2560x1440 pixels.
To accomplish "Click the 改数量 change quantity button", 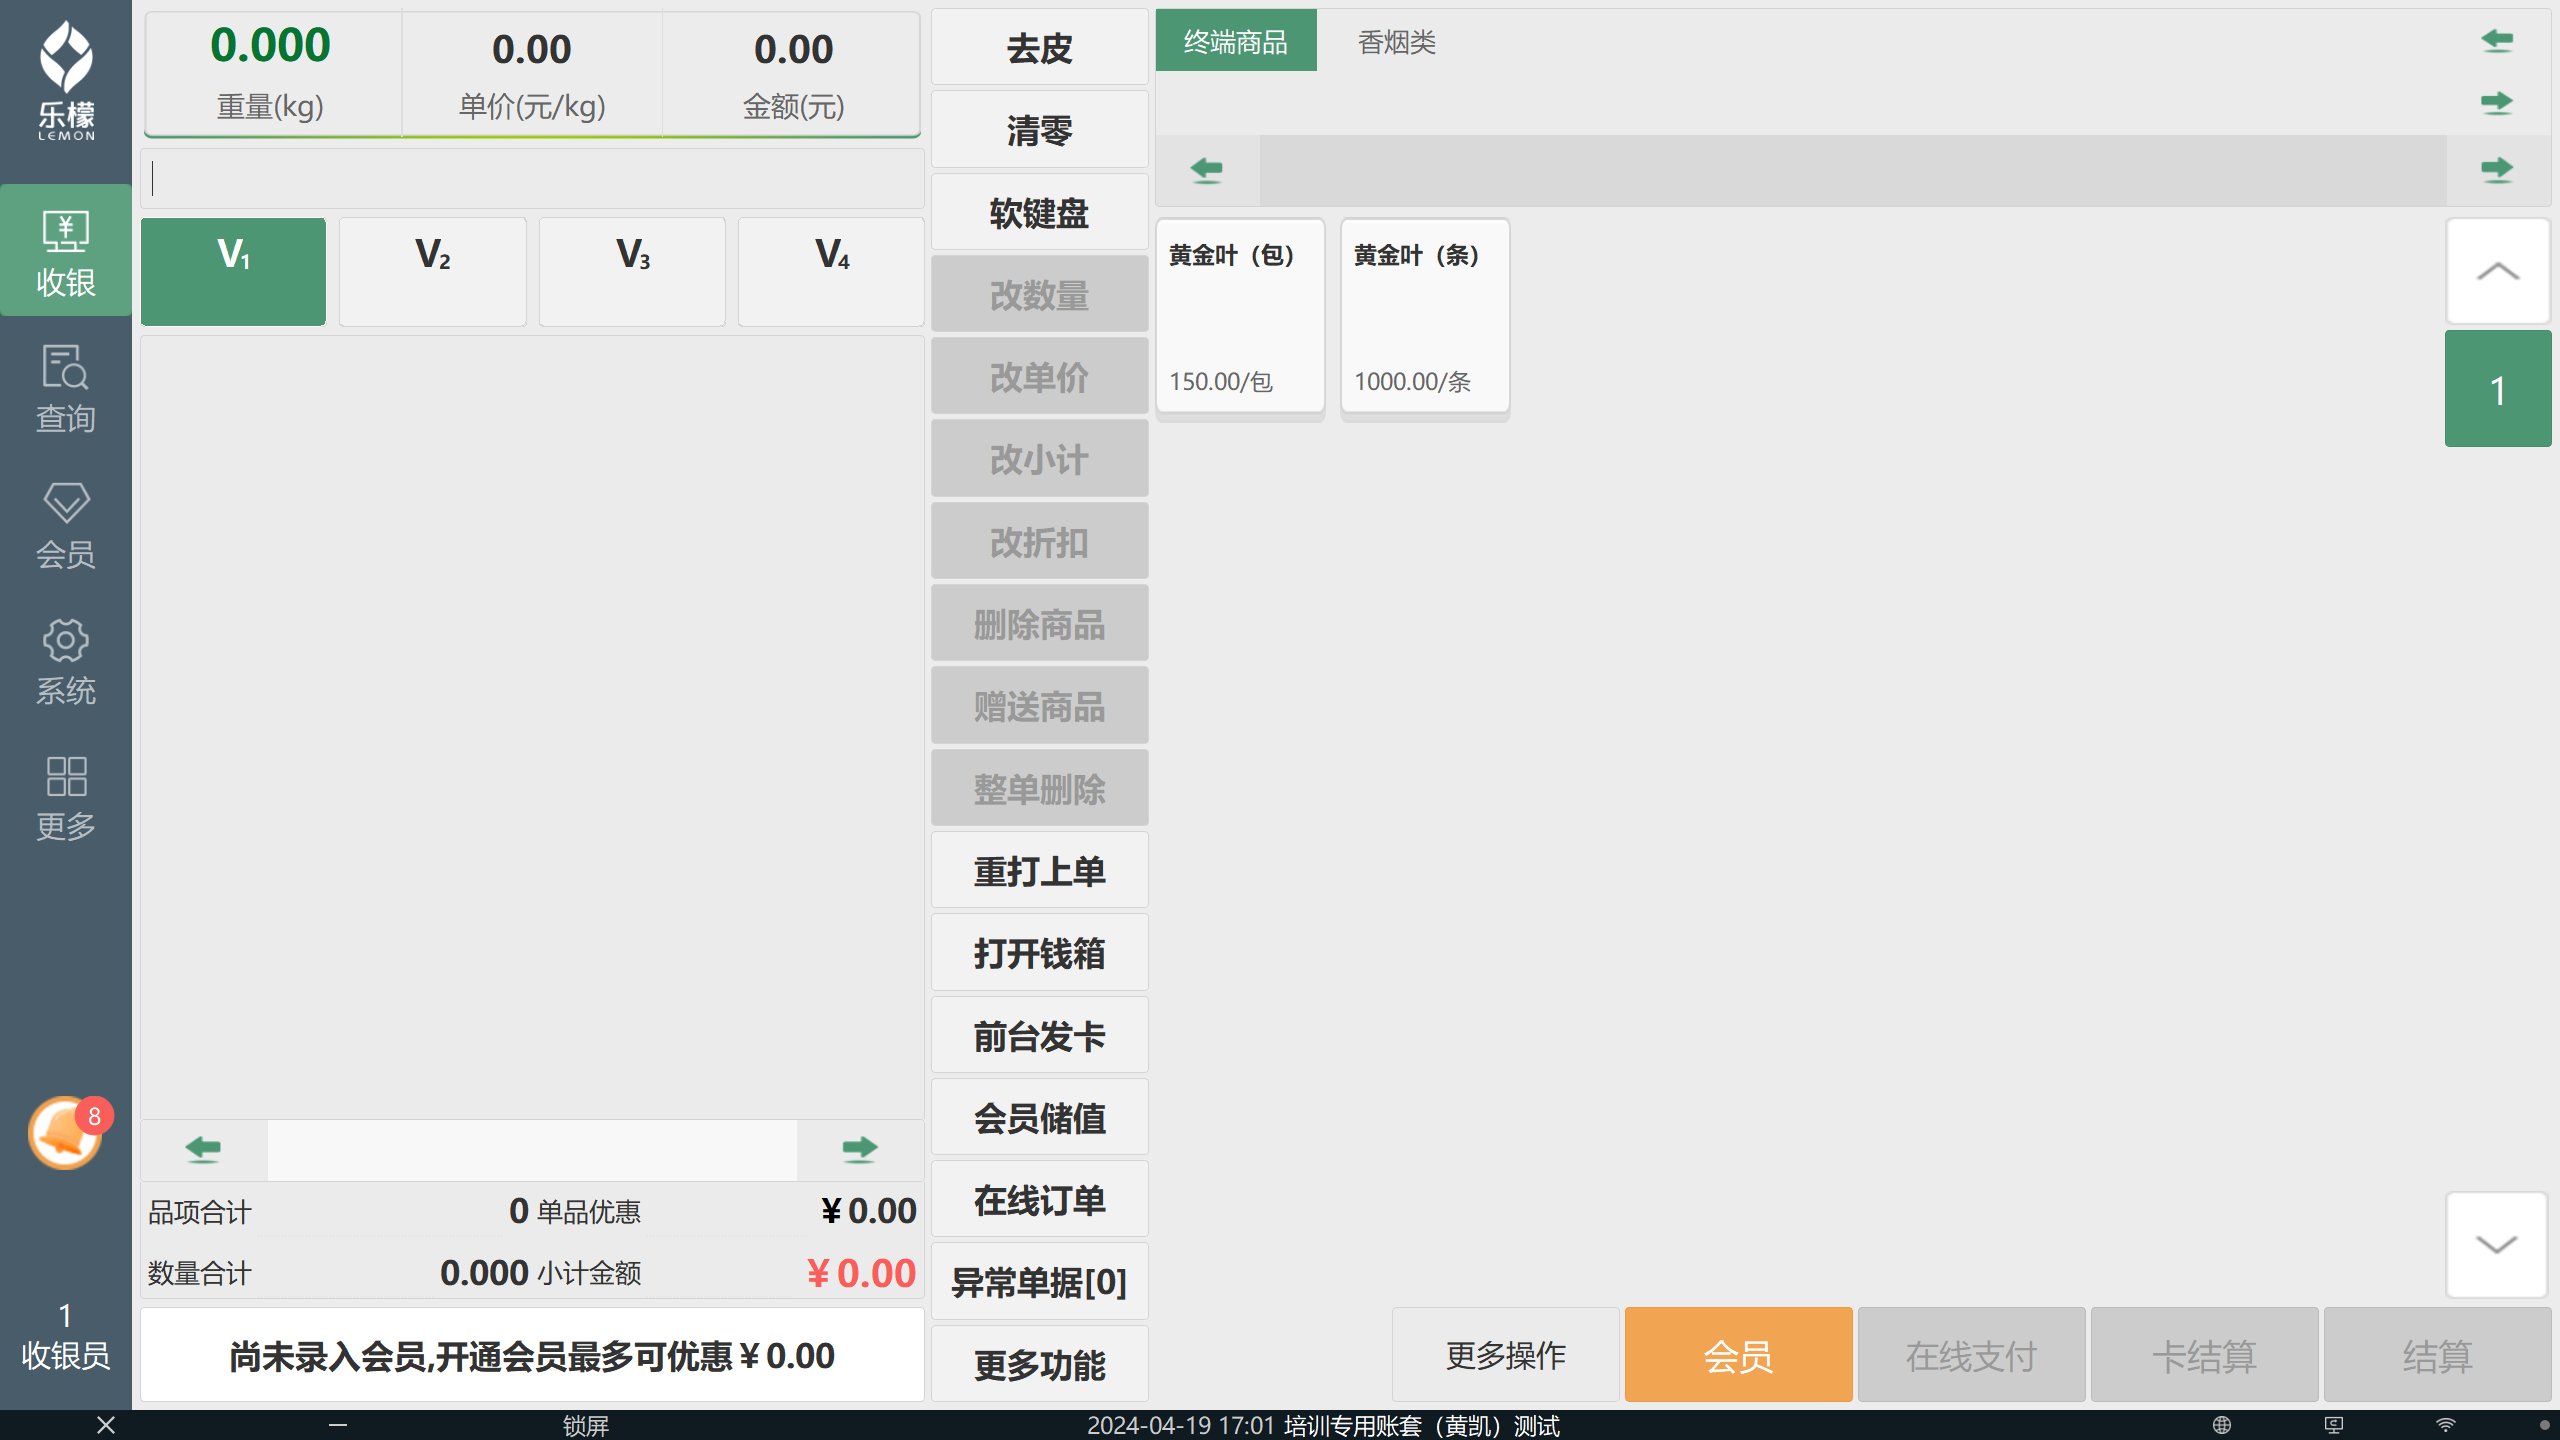I will 1040,295.
